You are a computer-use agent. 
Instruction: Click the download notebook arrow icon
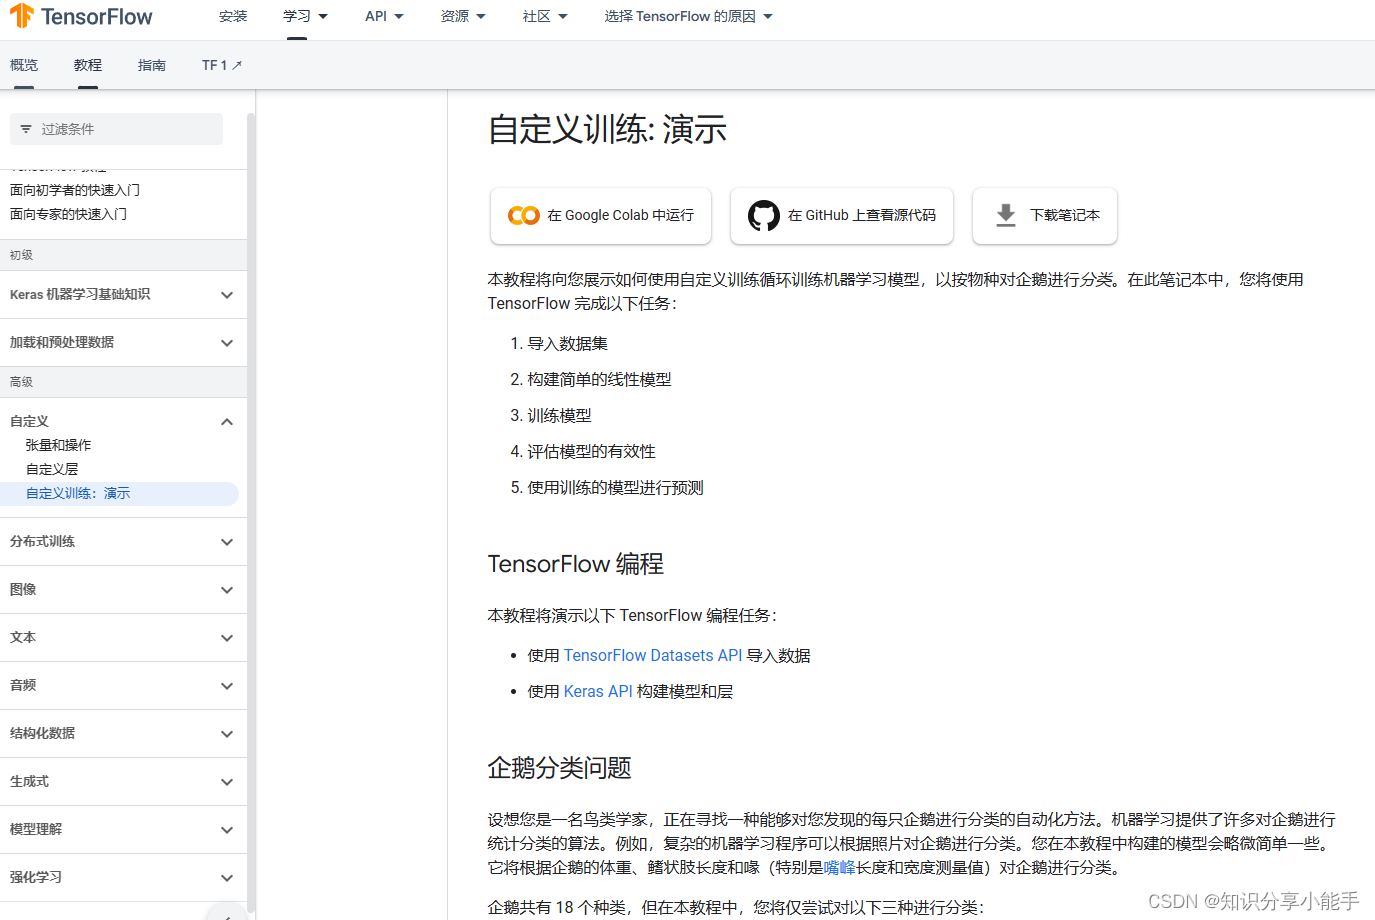coord(1006,215)
